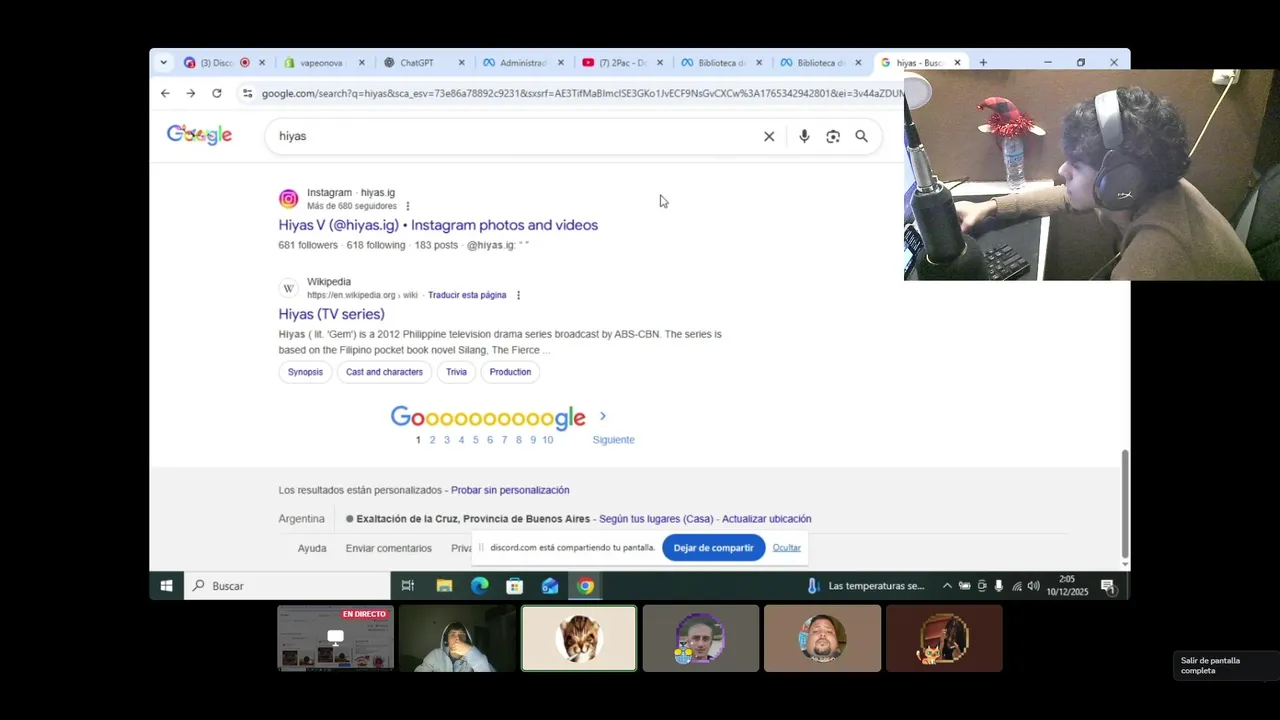Open the tab search dropdown arrow
This screenshot has height=720, width=1280.
point(163,62)
